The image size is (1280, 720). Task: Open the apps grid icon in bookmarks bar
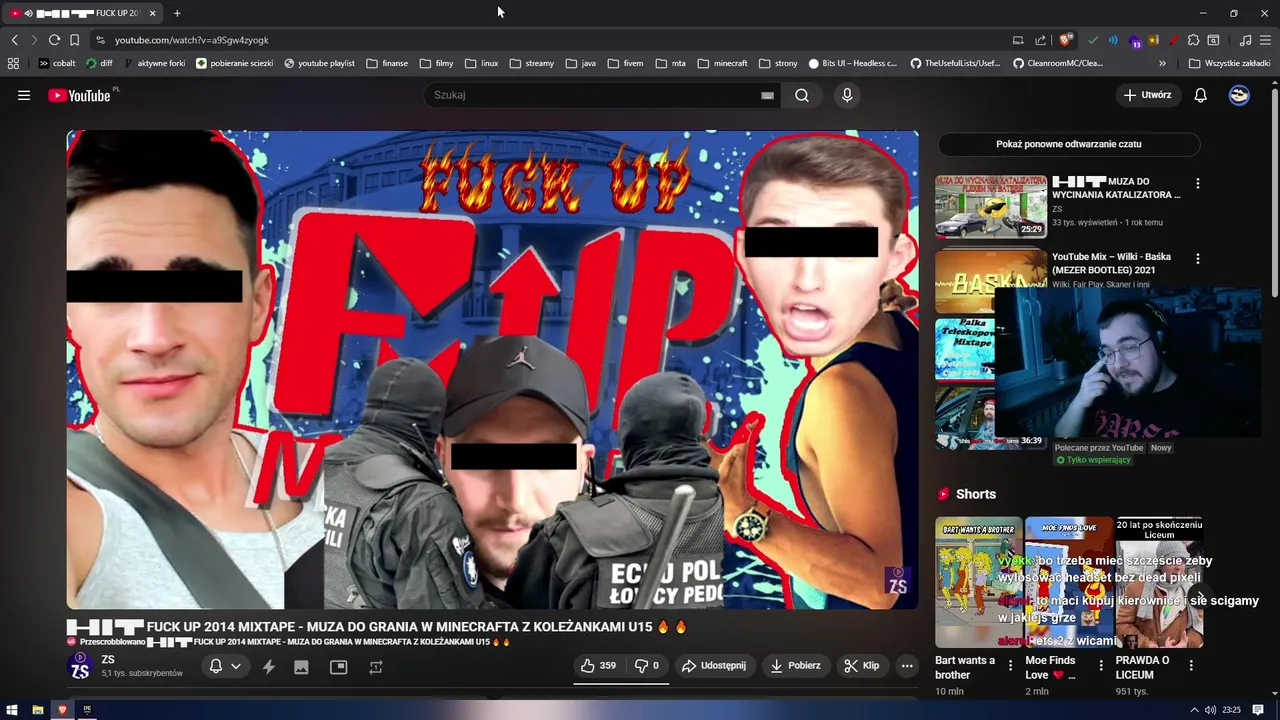tap(13, 63)
